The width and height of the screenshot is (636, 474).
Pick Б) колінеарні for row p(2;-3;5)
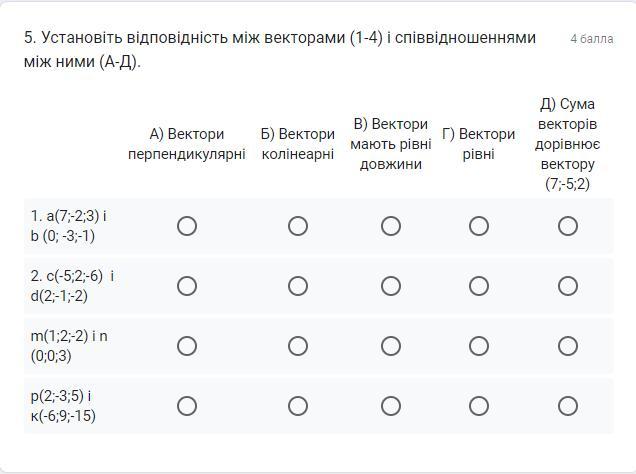(298, 406)
